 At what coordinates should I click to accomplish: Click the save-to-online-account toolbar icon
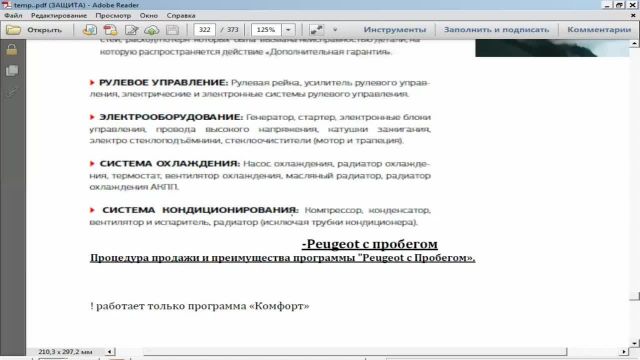[90, 30]
